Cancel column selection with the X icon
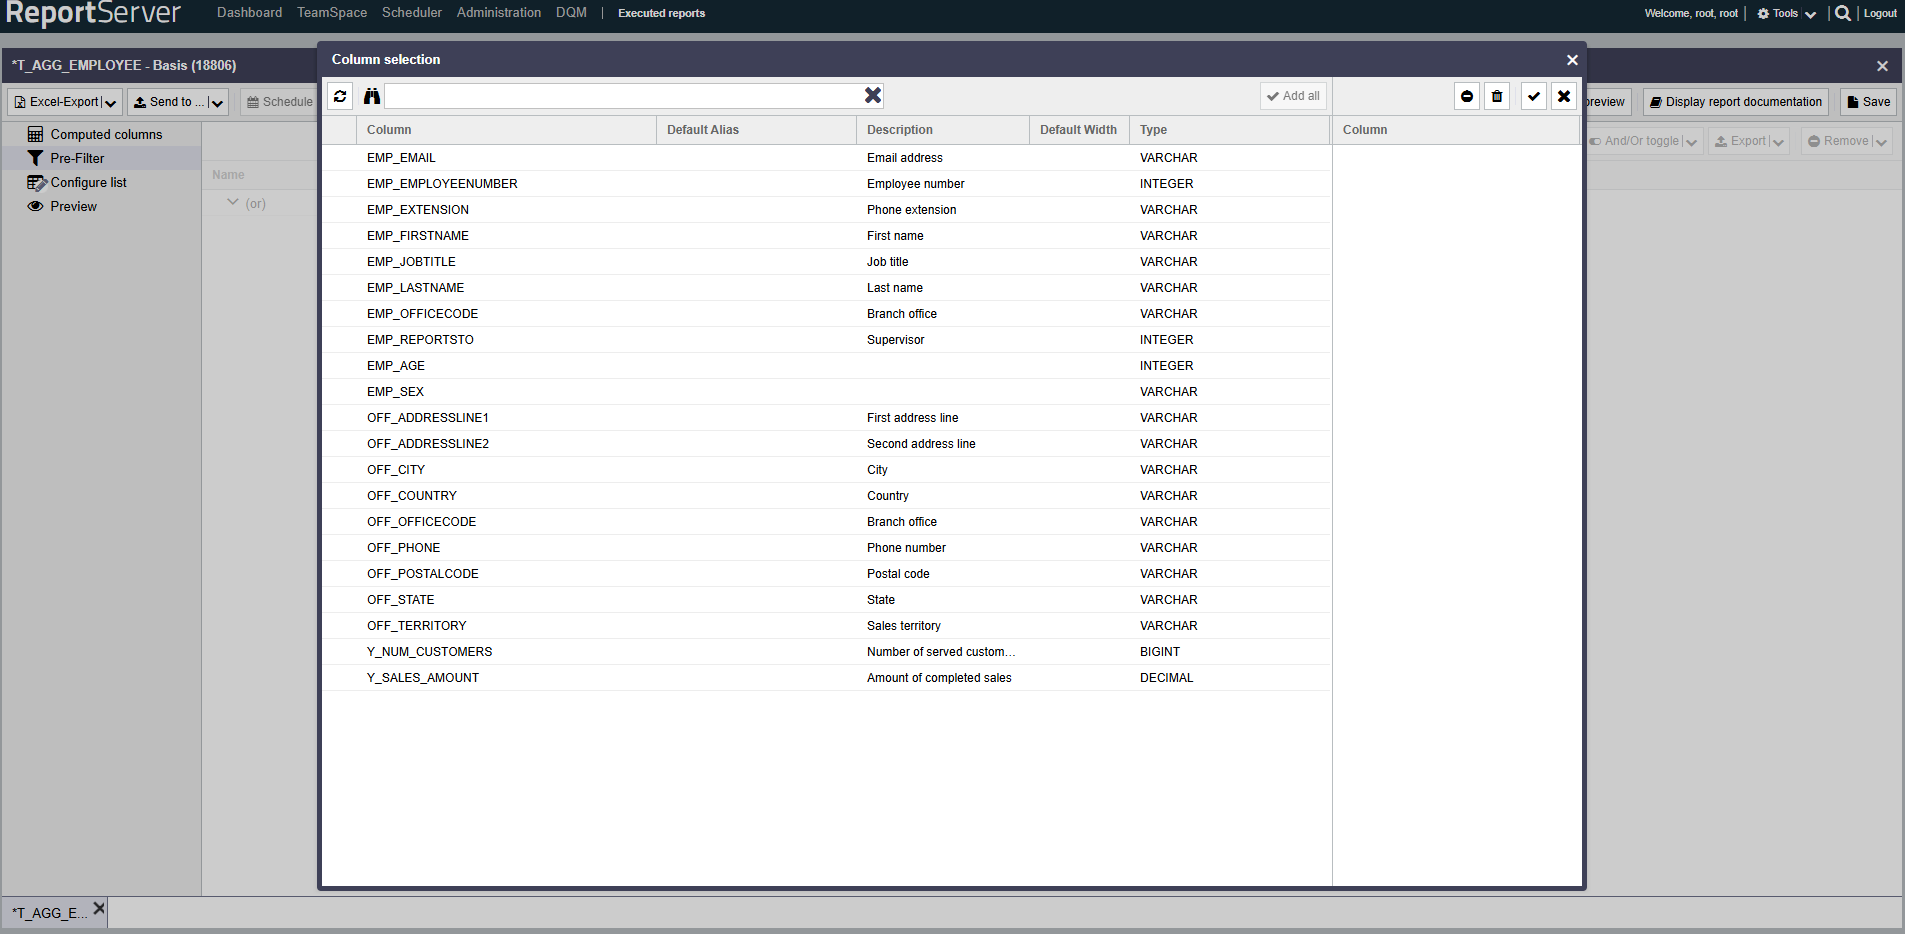This screenshot has height=934, width=1905. point(1564,96)
